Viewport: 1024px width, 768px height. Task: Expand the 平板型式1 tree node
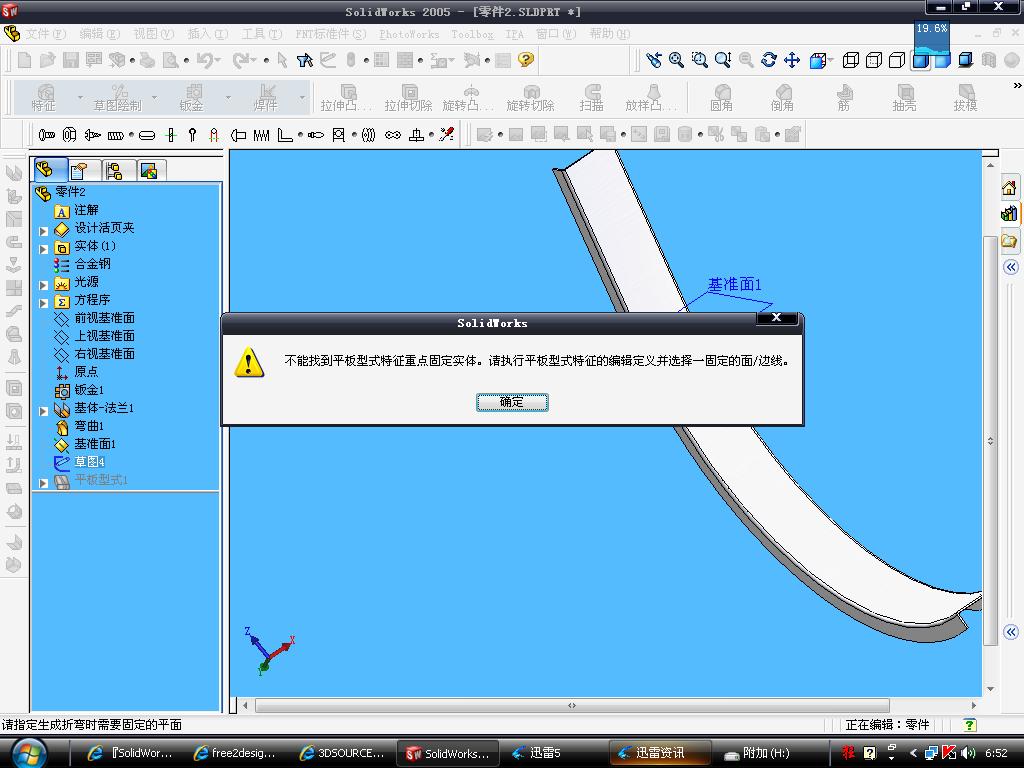point(43,483)
